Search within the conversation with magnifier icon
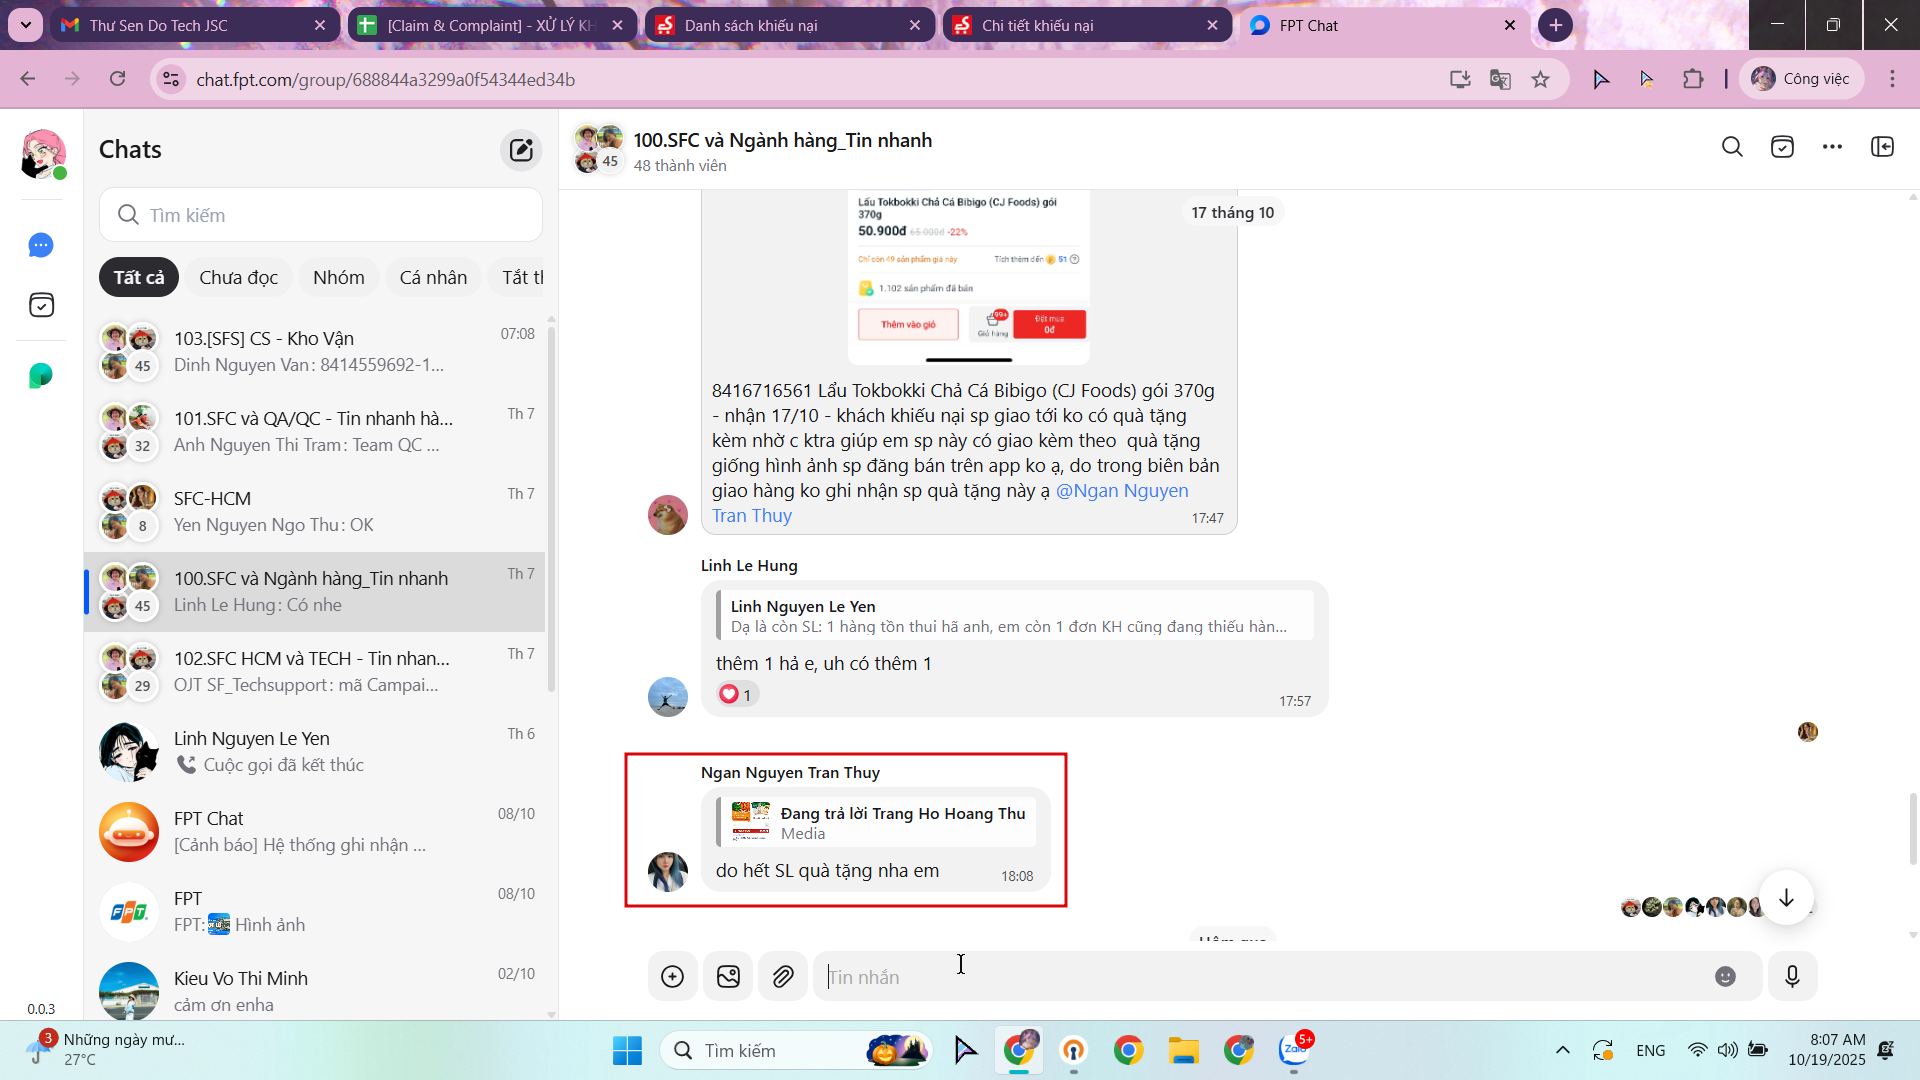The height and width of the screenshot is (1080, 1920). click(x=1732, y=147)
